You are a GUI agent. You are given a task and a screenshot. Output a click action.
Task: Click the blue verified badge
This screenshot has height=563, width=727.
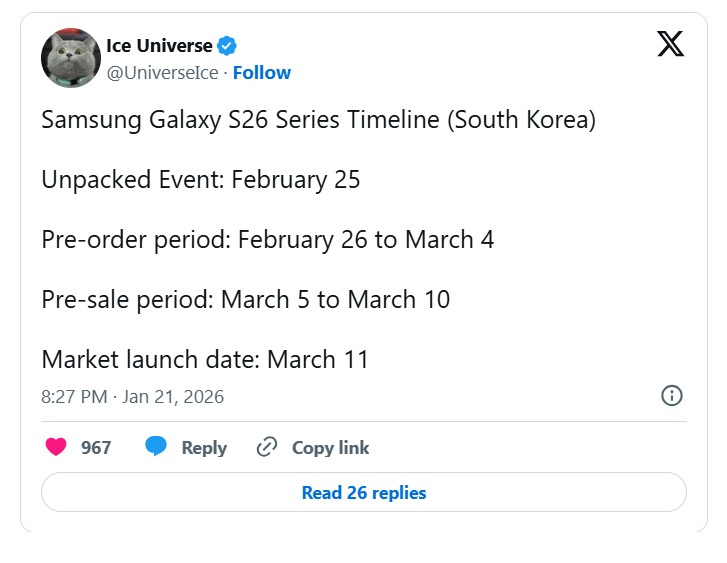[x=228, y=46]
